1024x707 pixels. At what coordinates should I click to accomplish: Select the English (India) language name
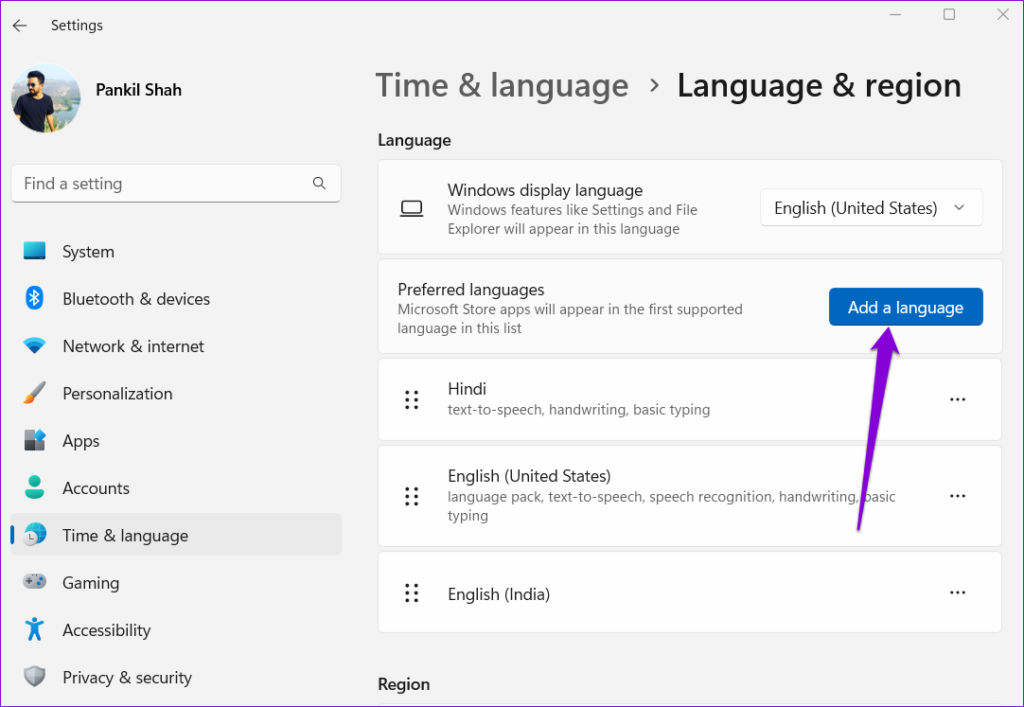pos(499,594)
